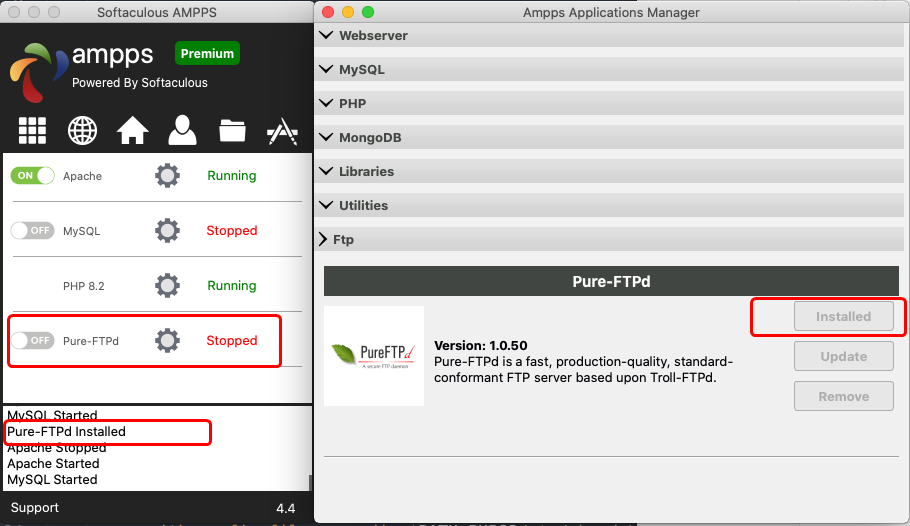Click the globe icon in AMPPS toolbar
Screen dimensions: 910x526
[x=82, y=130]
